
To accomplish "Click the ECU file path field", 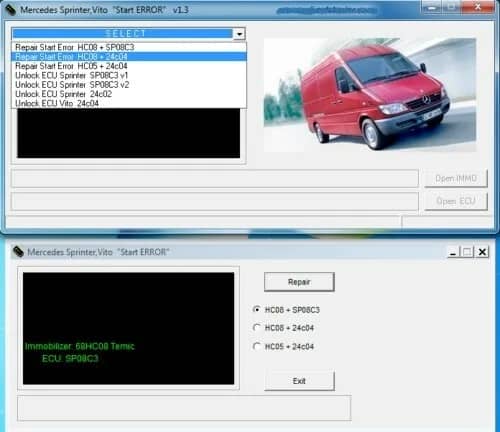I will pos(215,201).
